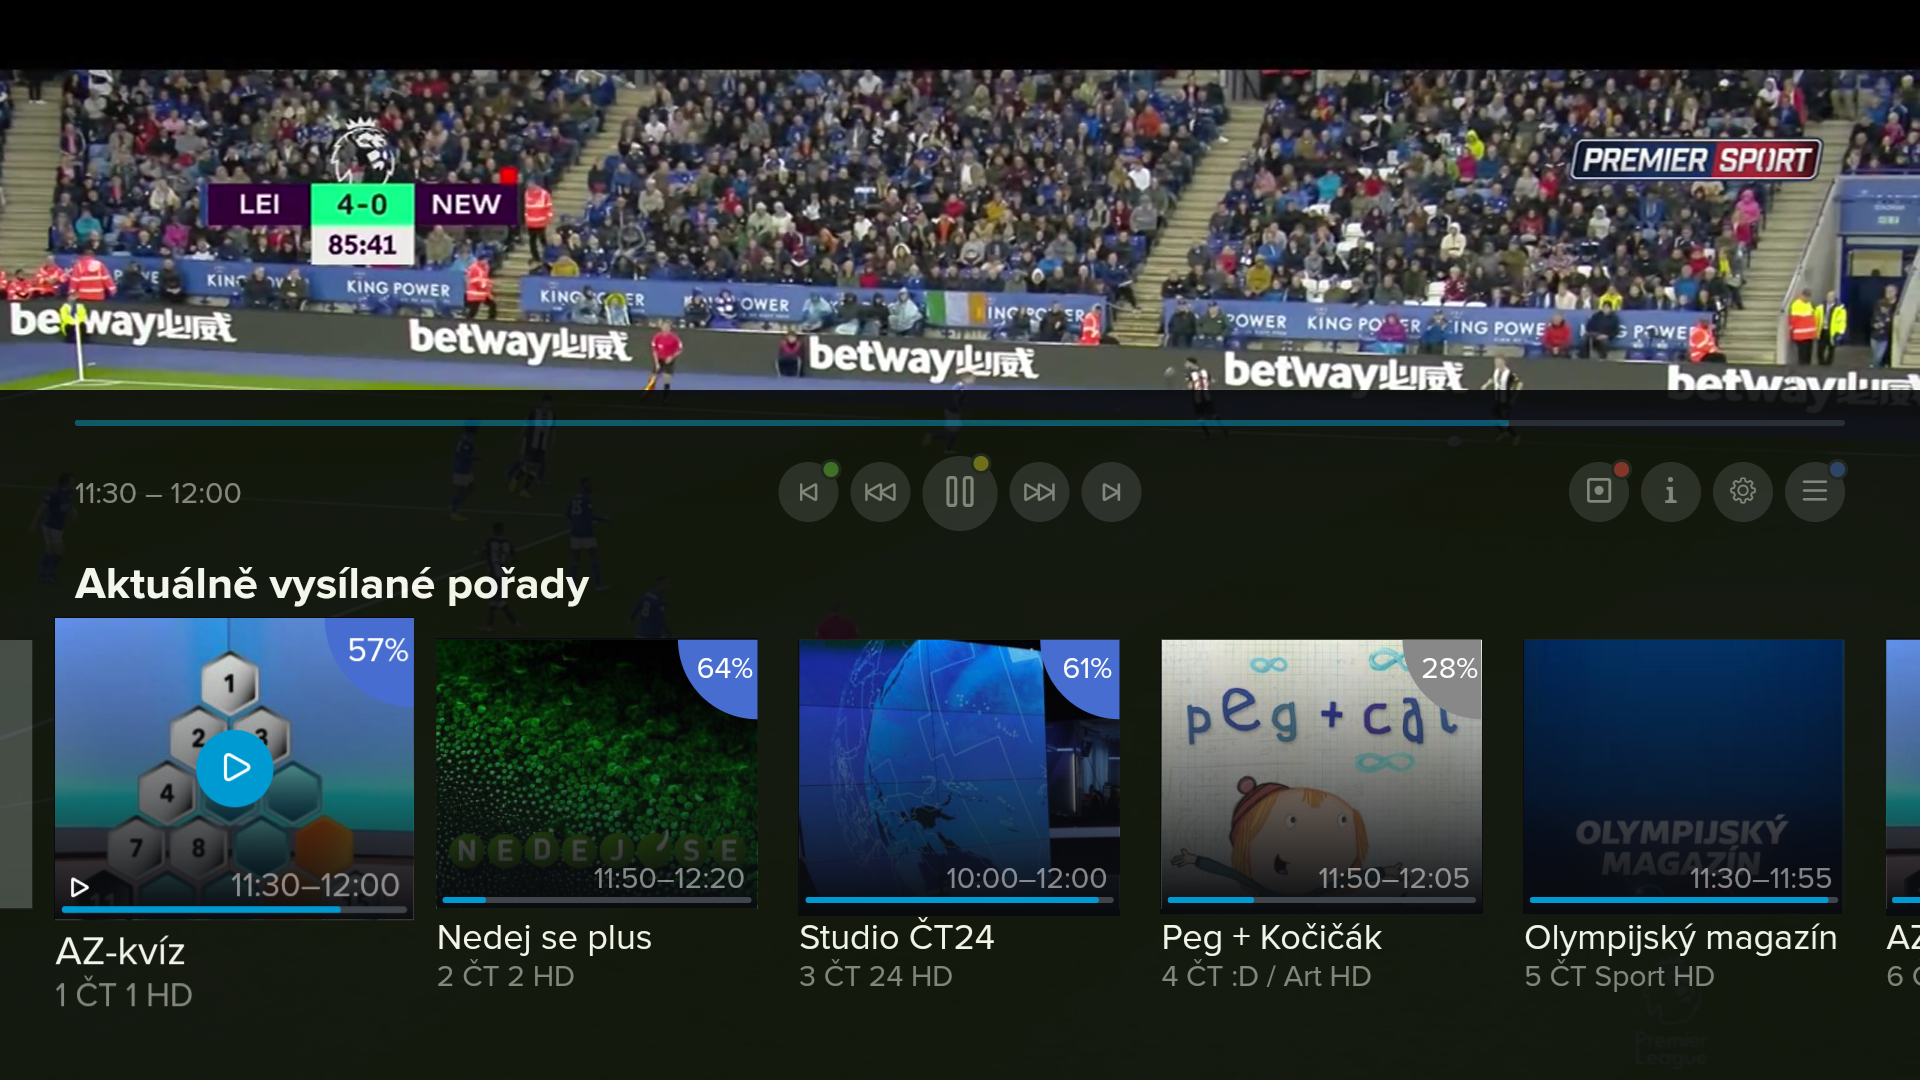Open programme info with the i icon

(1671, 491)
